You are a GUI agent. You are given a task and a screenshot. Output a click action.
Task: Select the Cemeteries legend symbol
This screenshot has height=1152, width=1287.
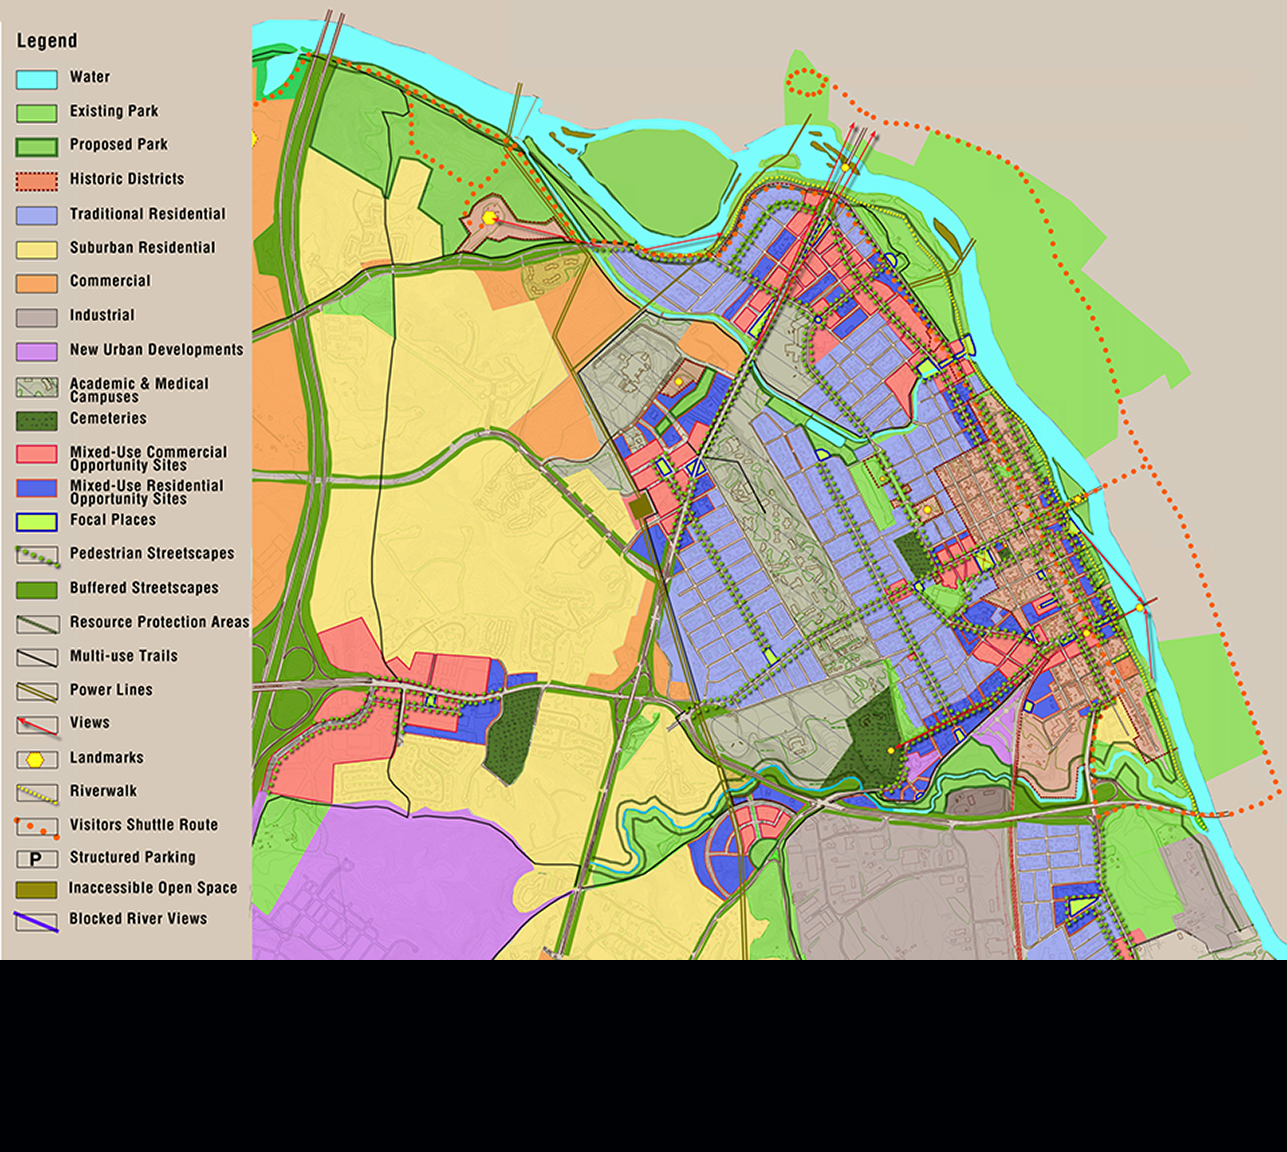tap(36, 421)
